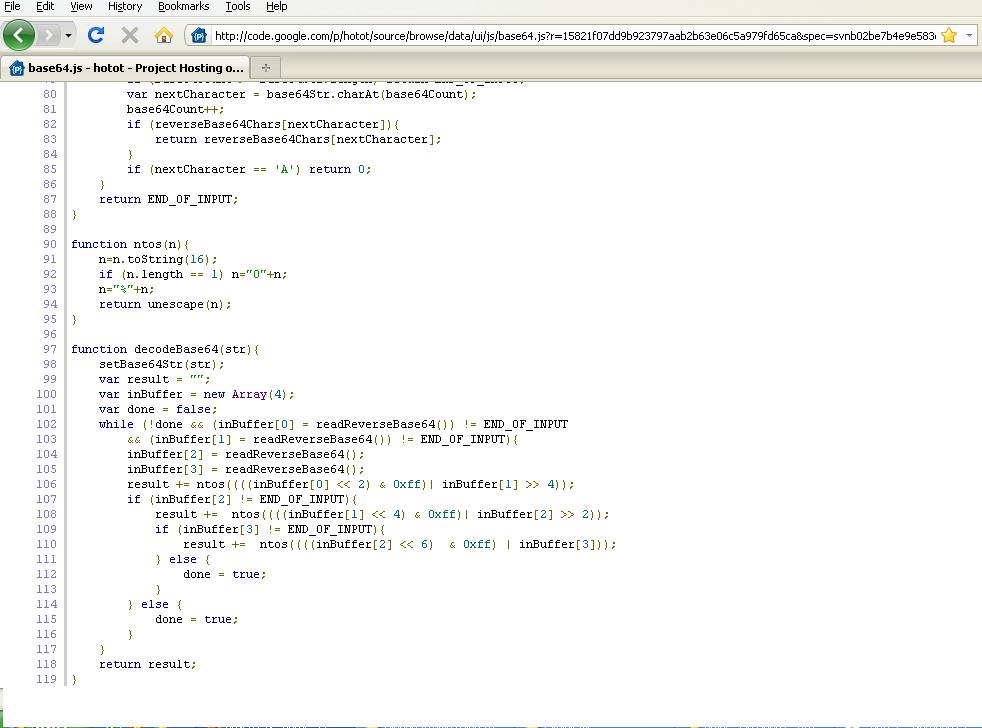
Task: Open the Tools menu
Action: pyautogui.click(x=237, y=7)
